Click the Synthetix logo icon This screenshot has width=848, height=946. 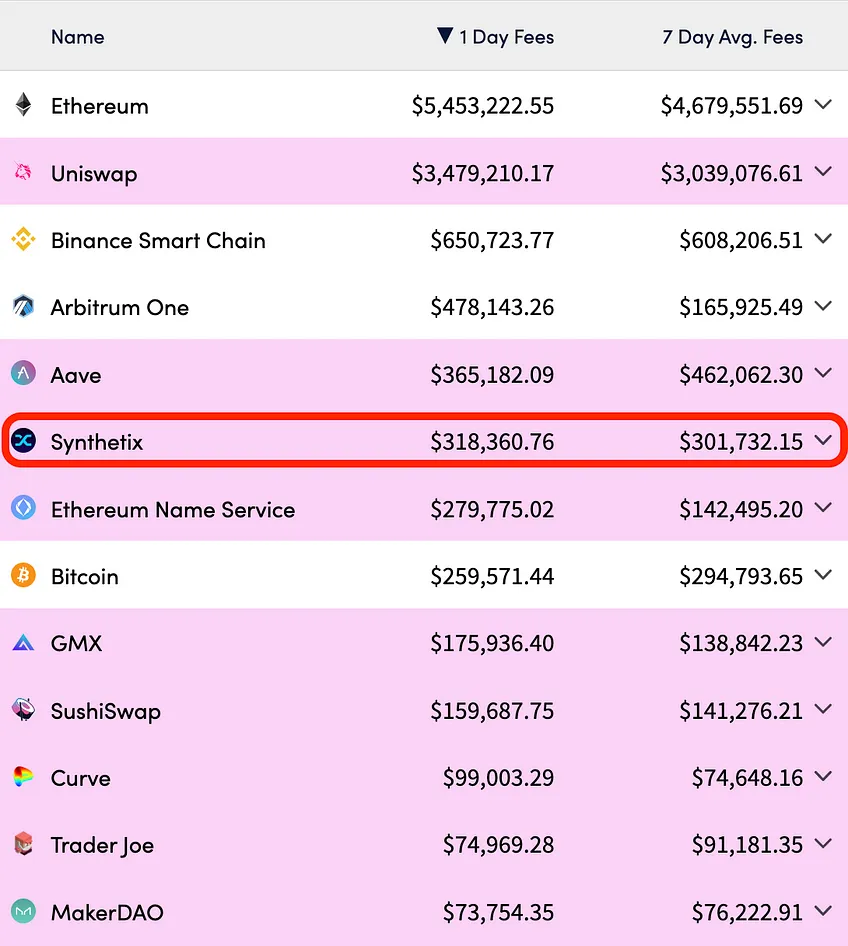tap(24, 441)
